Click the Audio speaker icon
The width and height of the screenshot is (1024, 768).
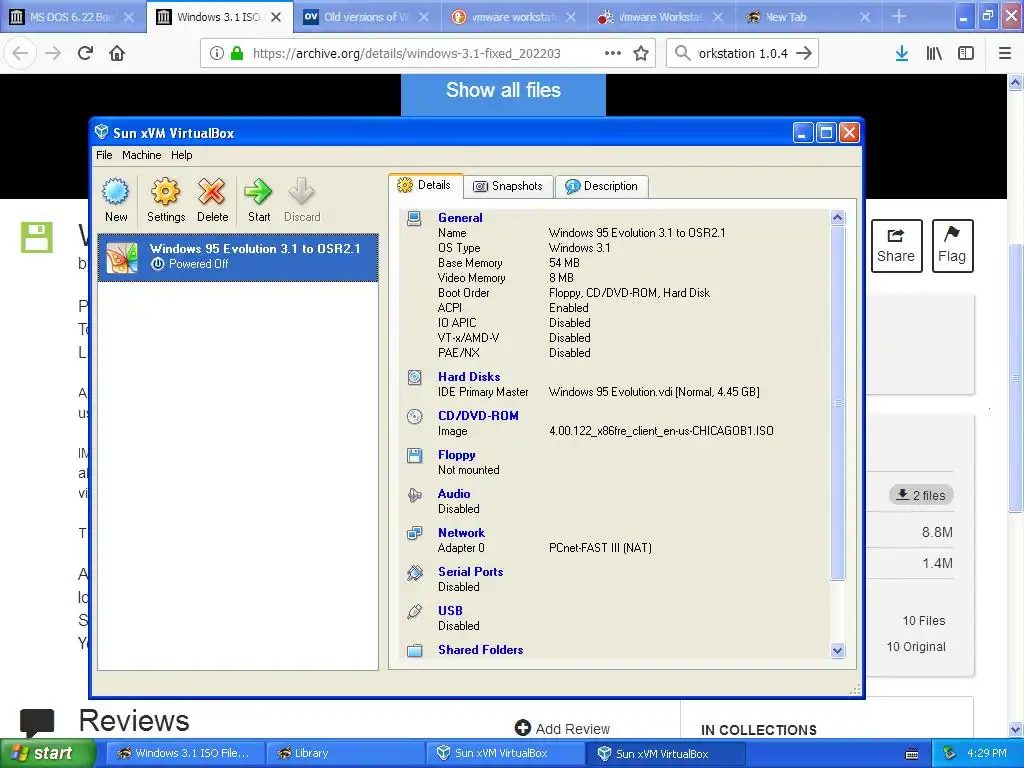click(x=414, y=494)
